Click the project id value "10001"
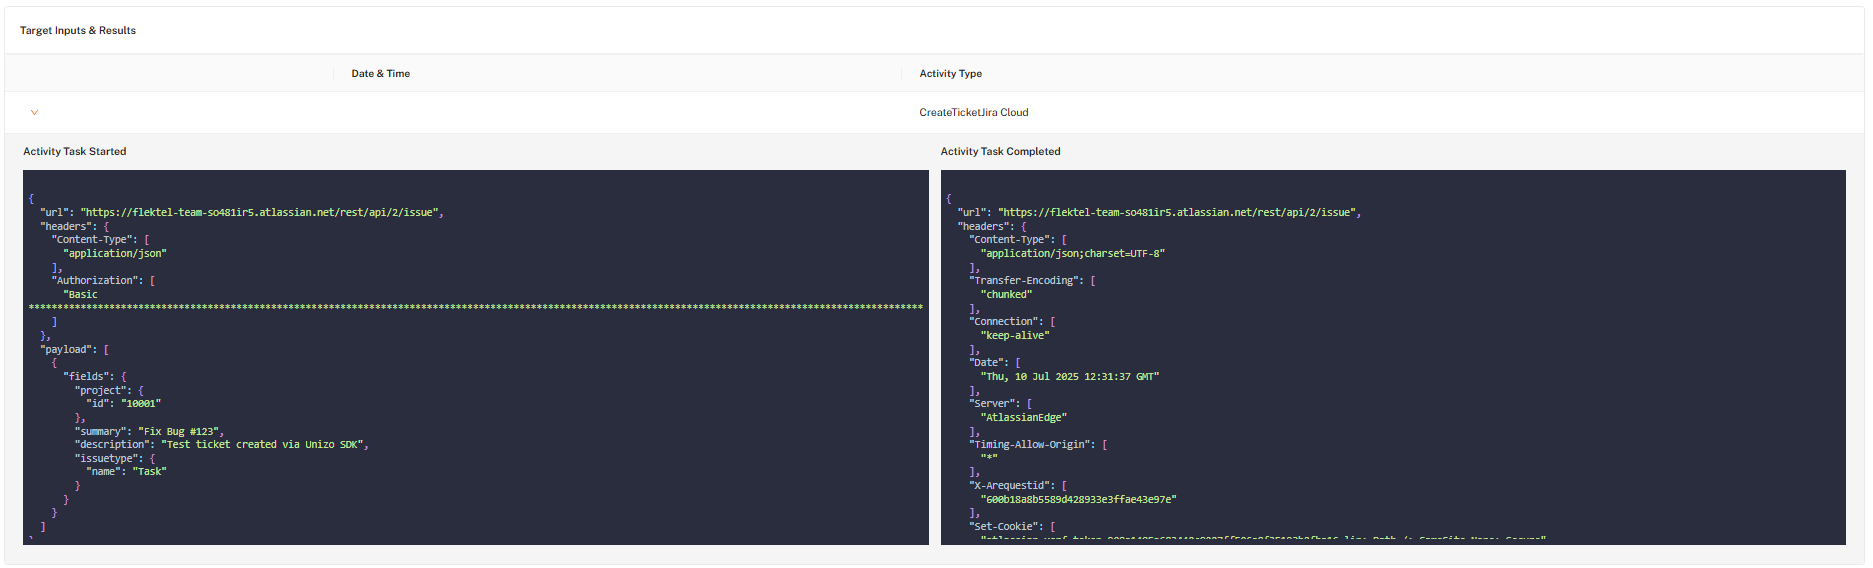This screenshot has height=568, width=1873. (x=141, y=404)
